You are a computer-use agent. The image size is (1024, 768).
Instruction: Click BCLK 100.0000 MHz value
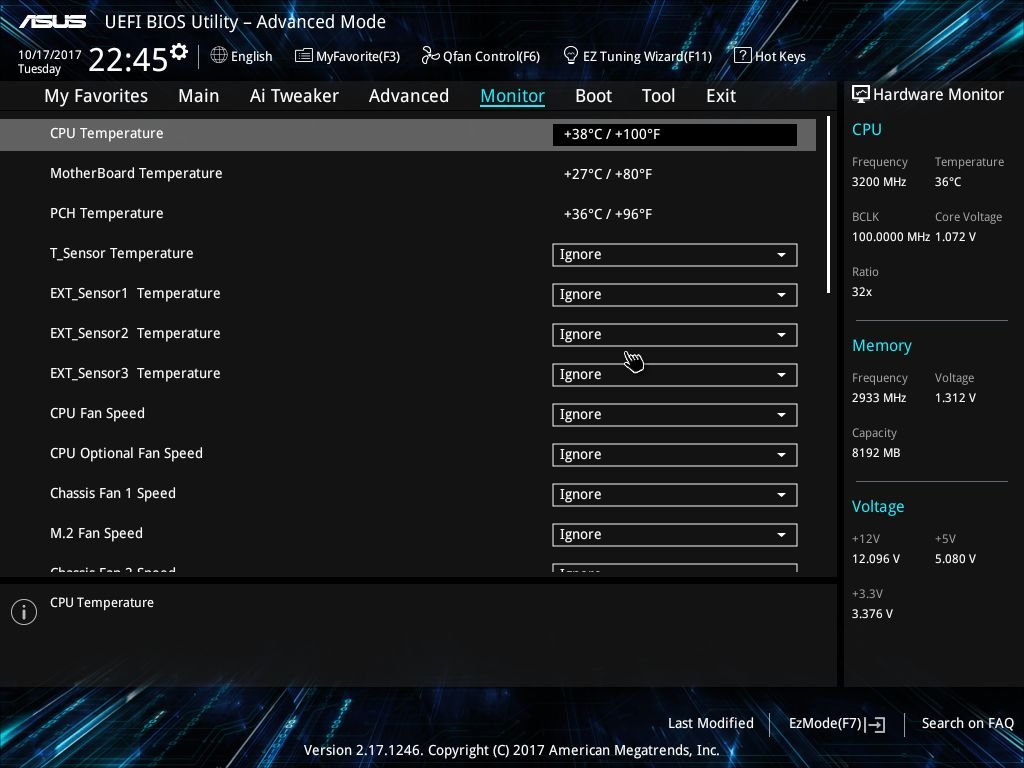click(890, 236)
